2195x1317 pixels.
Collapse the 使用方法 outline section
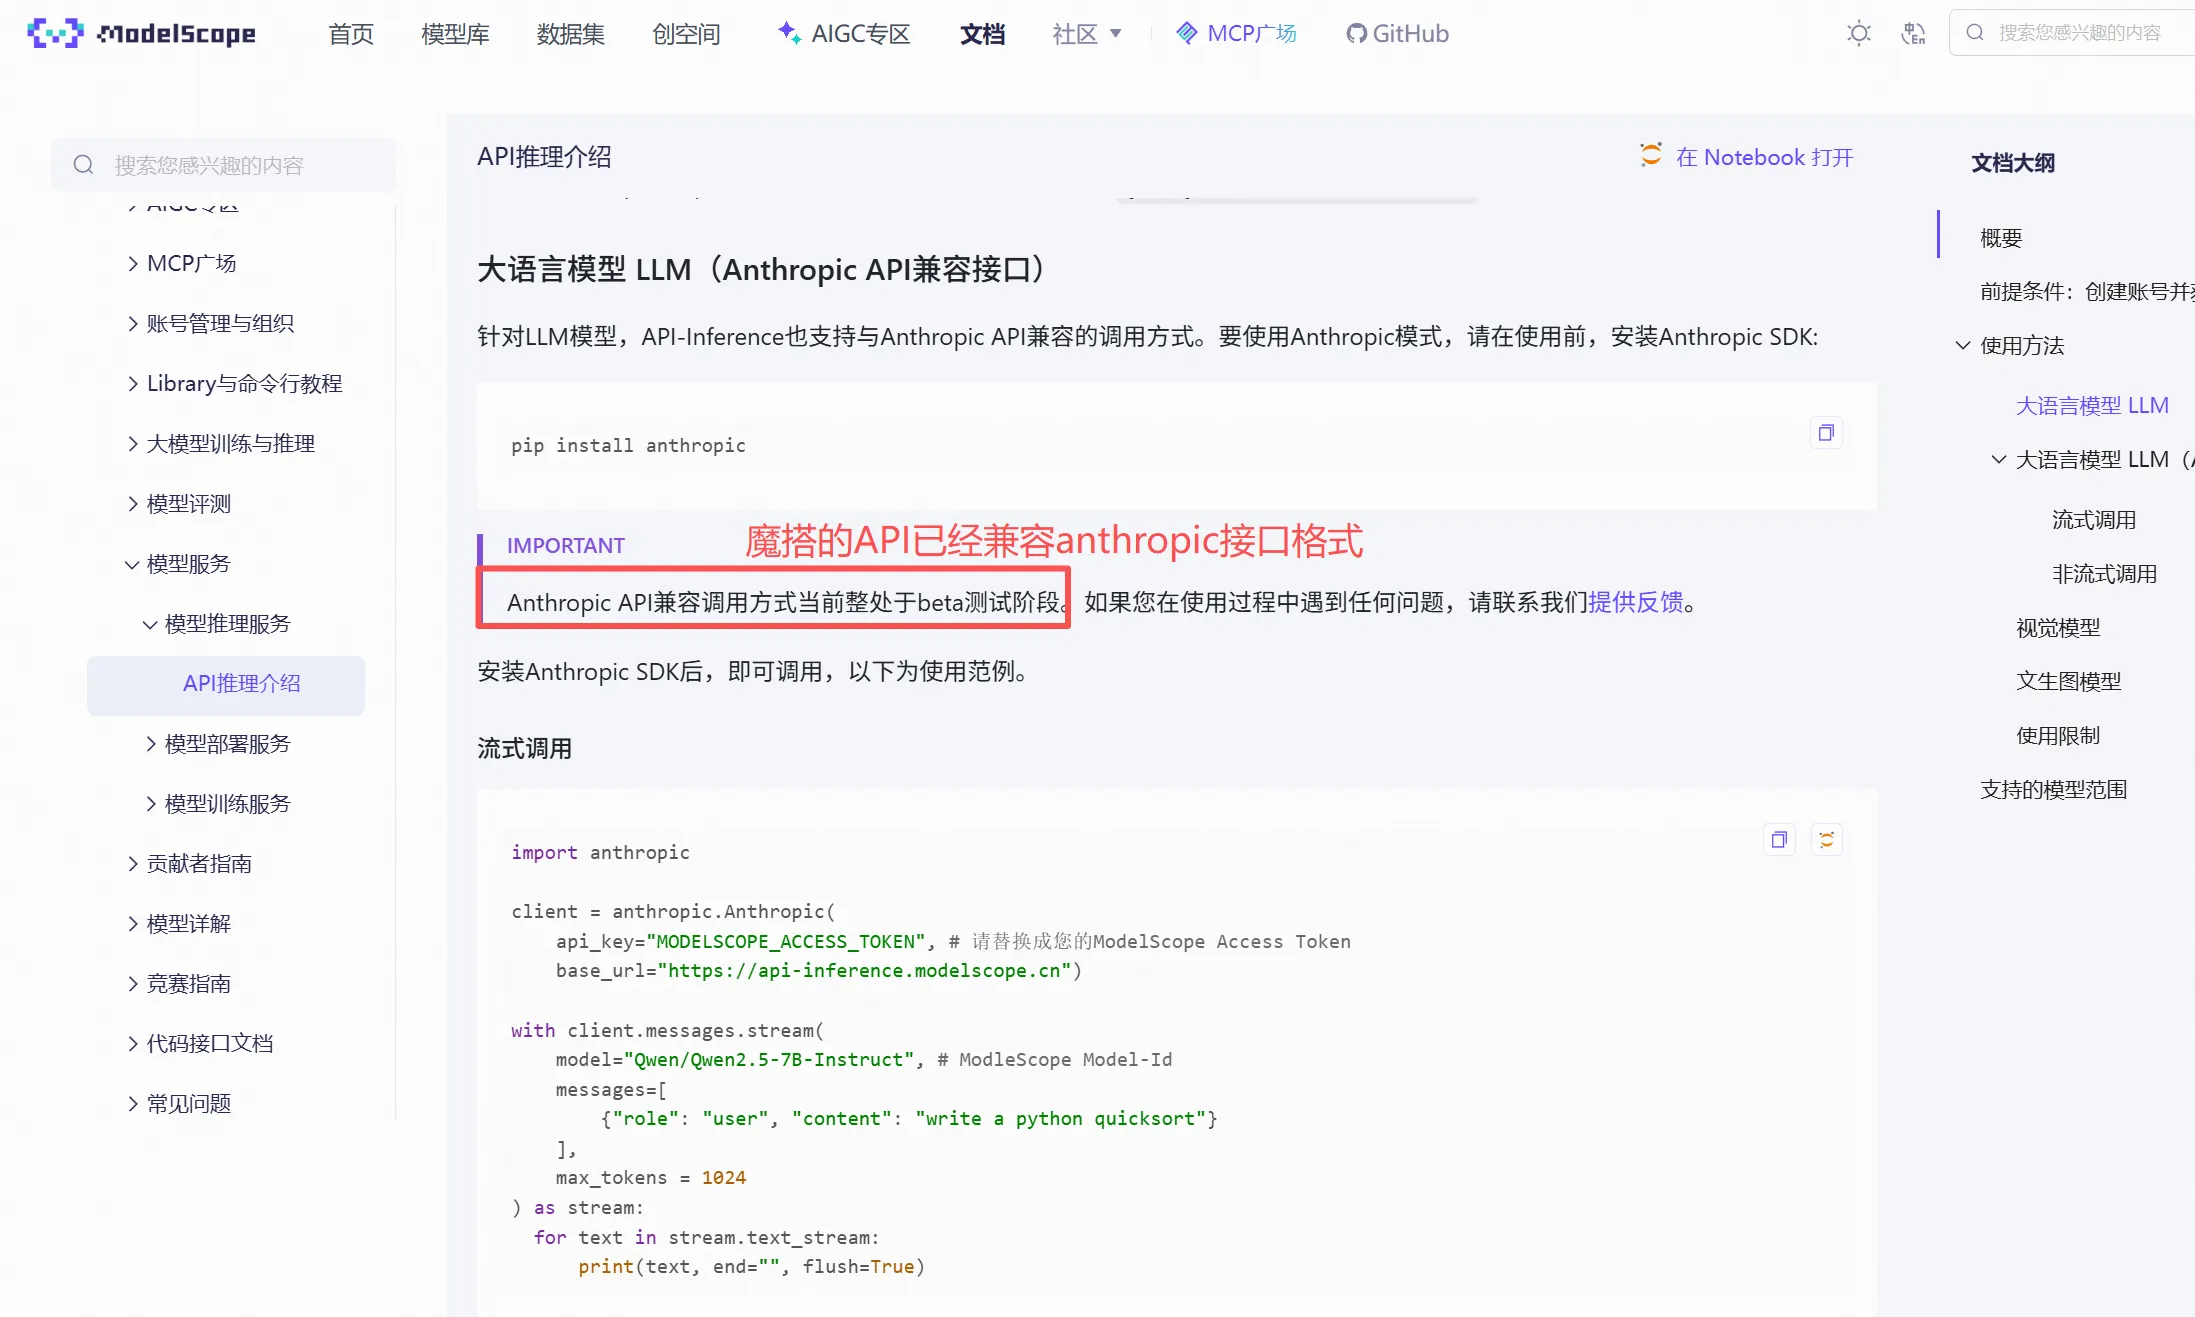pos(1963,346)
